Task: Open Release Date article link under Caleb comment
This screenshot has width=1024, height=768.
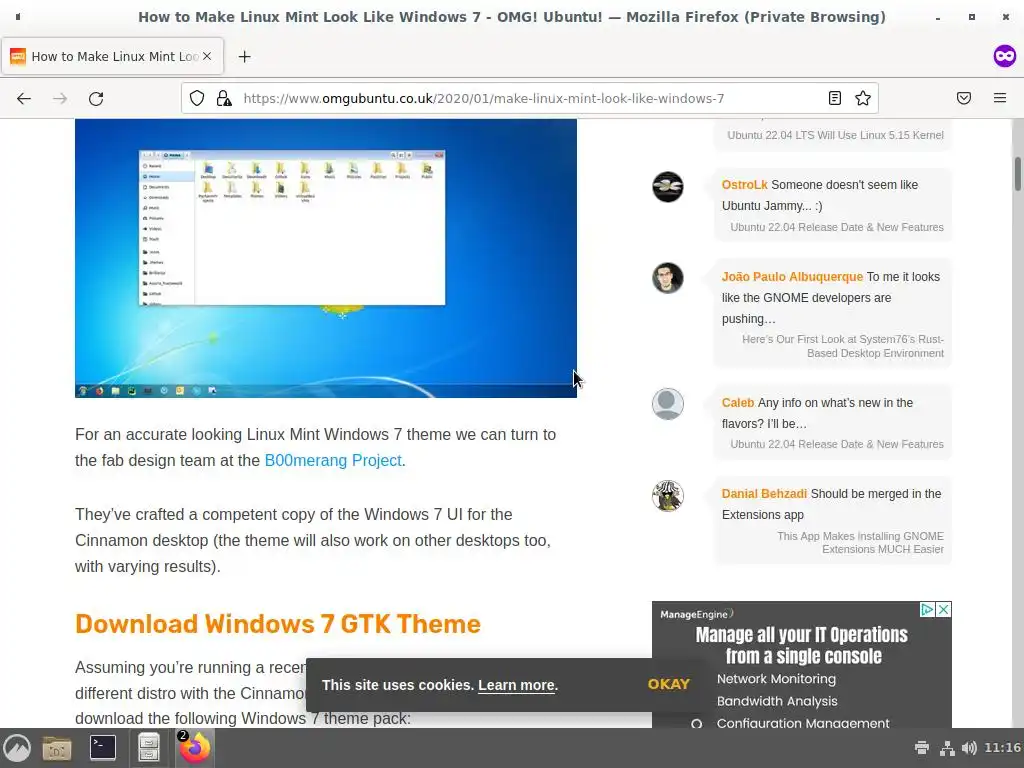Action: (837, 444)
